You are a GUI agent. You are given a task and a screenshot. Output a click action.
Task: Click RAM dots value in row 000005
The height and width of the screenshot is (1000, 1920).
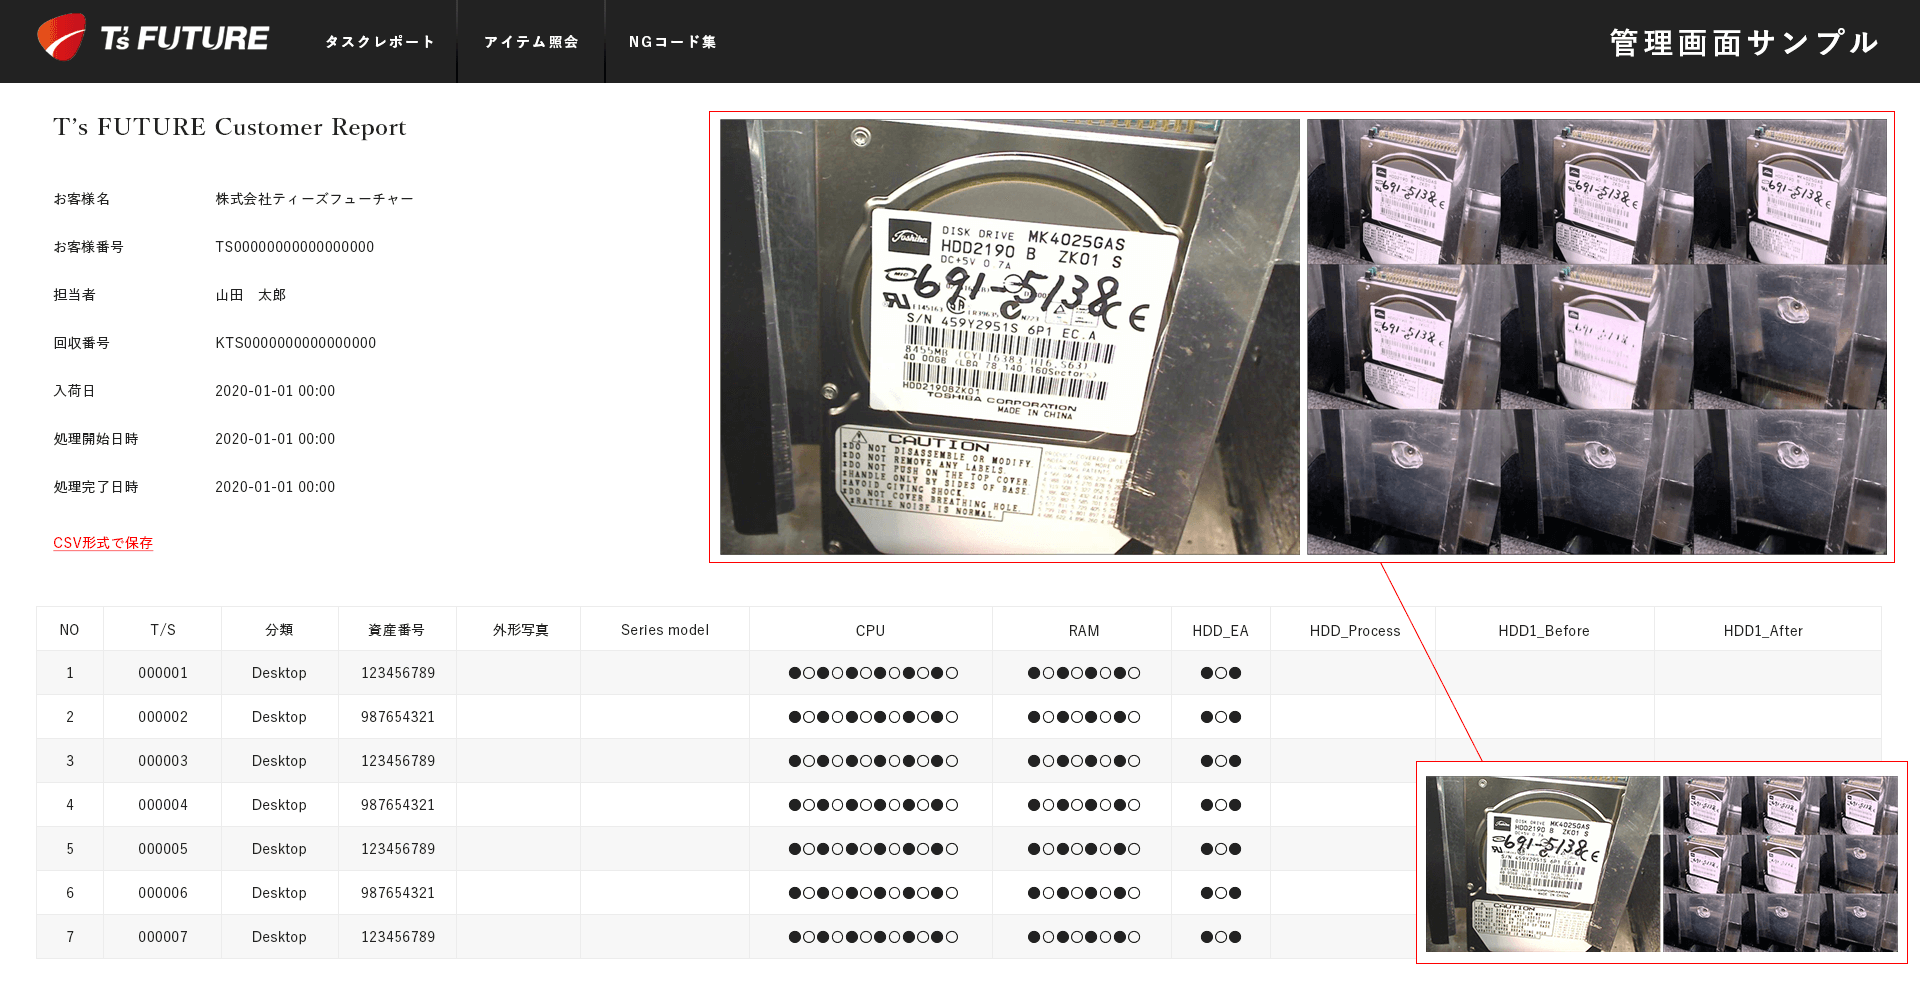1084,849
